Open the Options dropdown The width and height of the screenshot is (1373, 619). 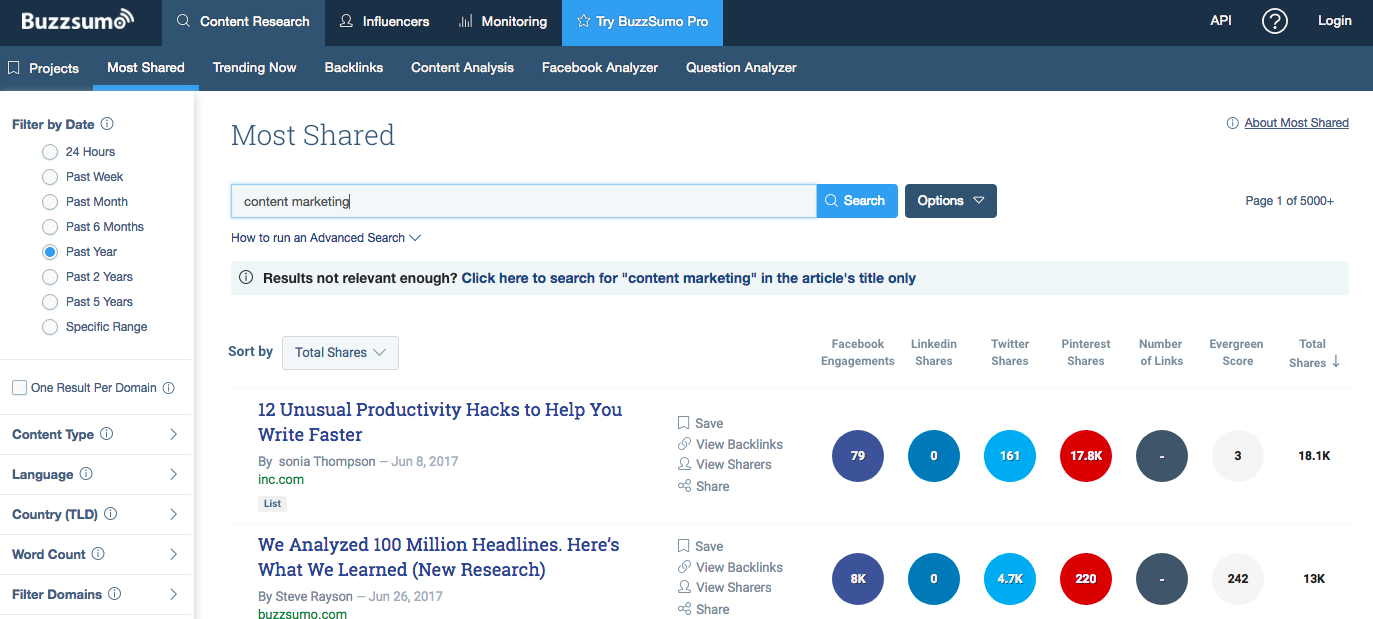coord(951,201)
